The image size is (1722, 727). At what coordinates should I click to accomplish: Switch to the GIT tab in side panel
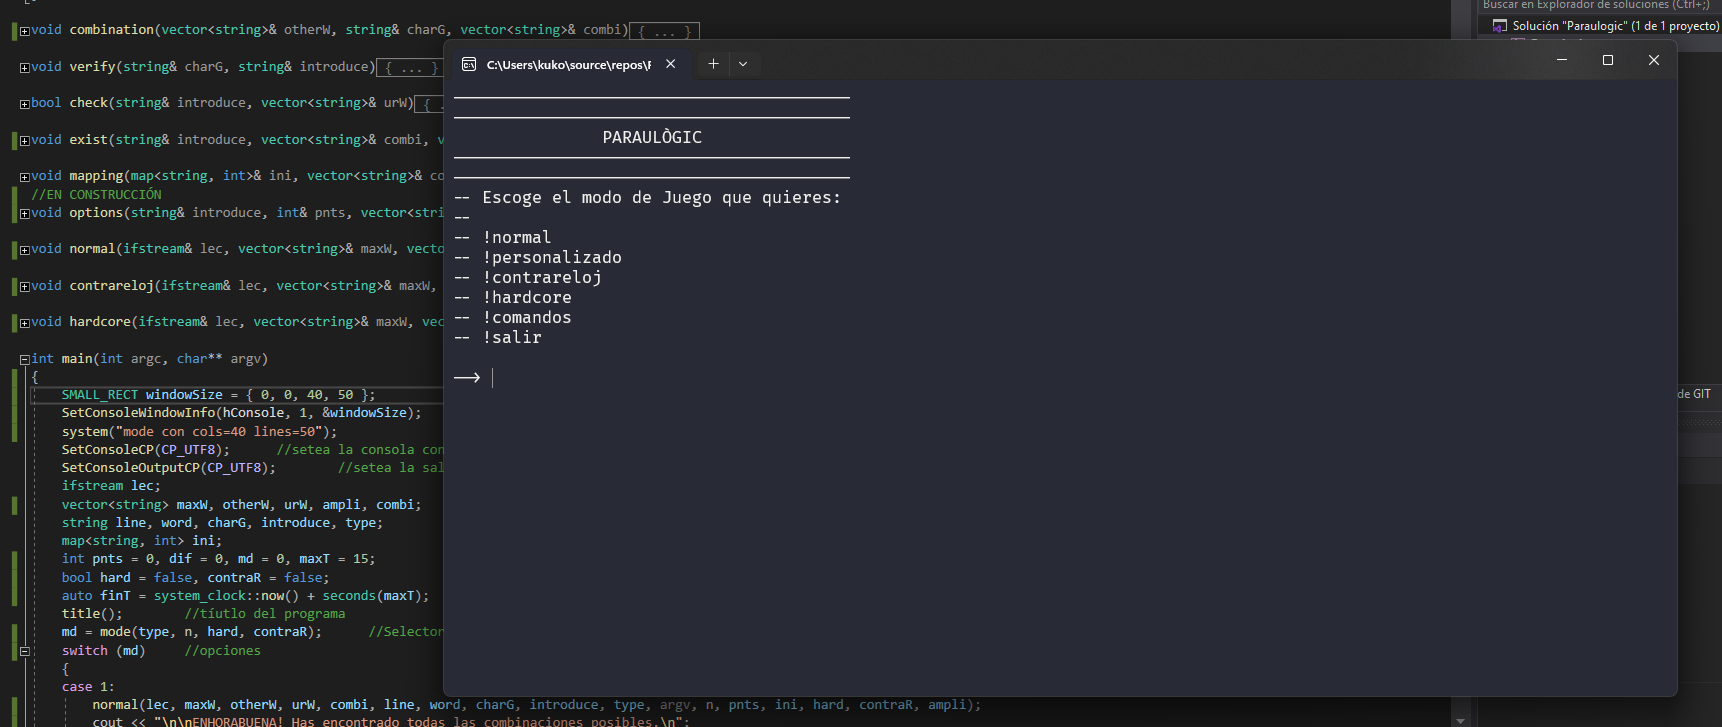pos(1694,394)
